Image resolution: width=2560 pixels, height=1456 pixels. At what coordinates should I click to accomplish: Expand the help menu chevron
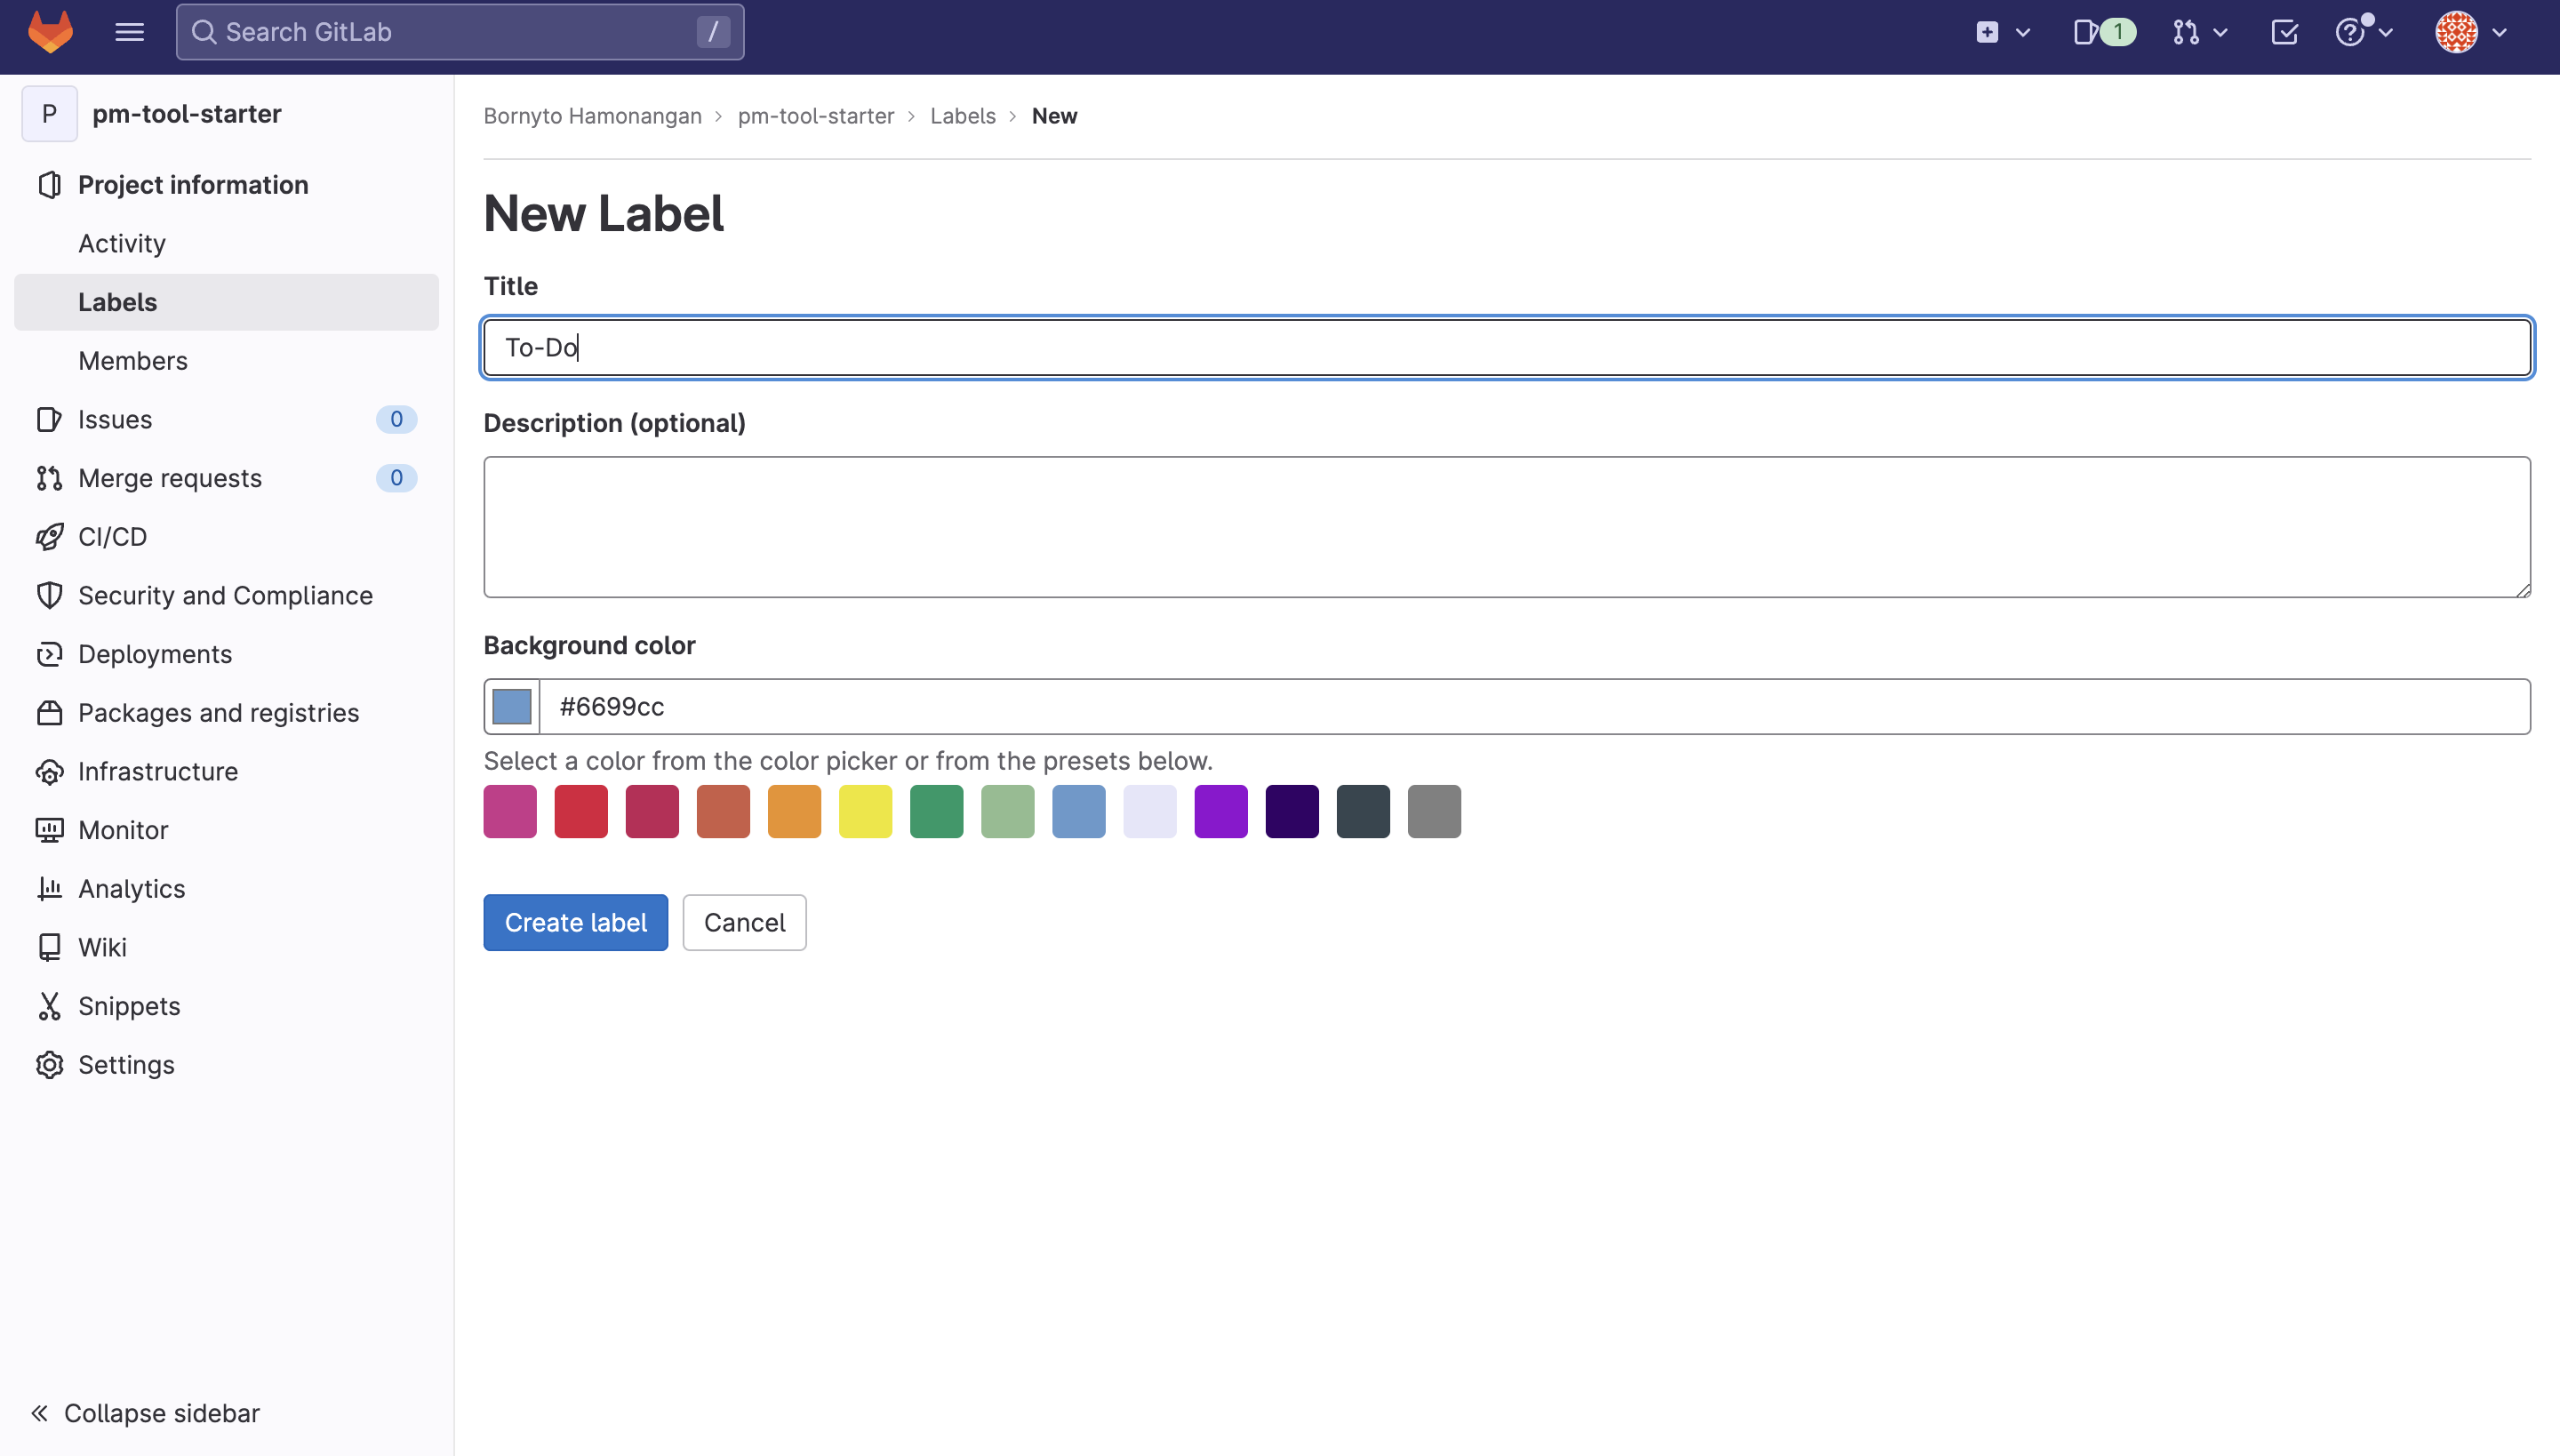click(2386, 33)
